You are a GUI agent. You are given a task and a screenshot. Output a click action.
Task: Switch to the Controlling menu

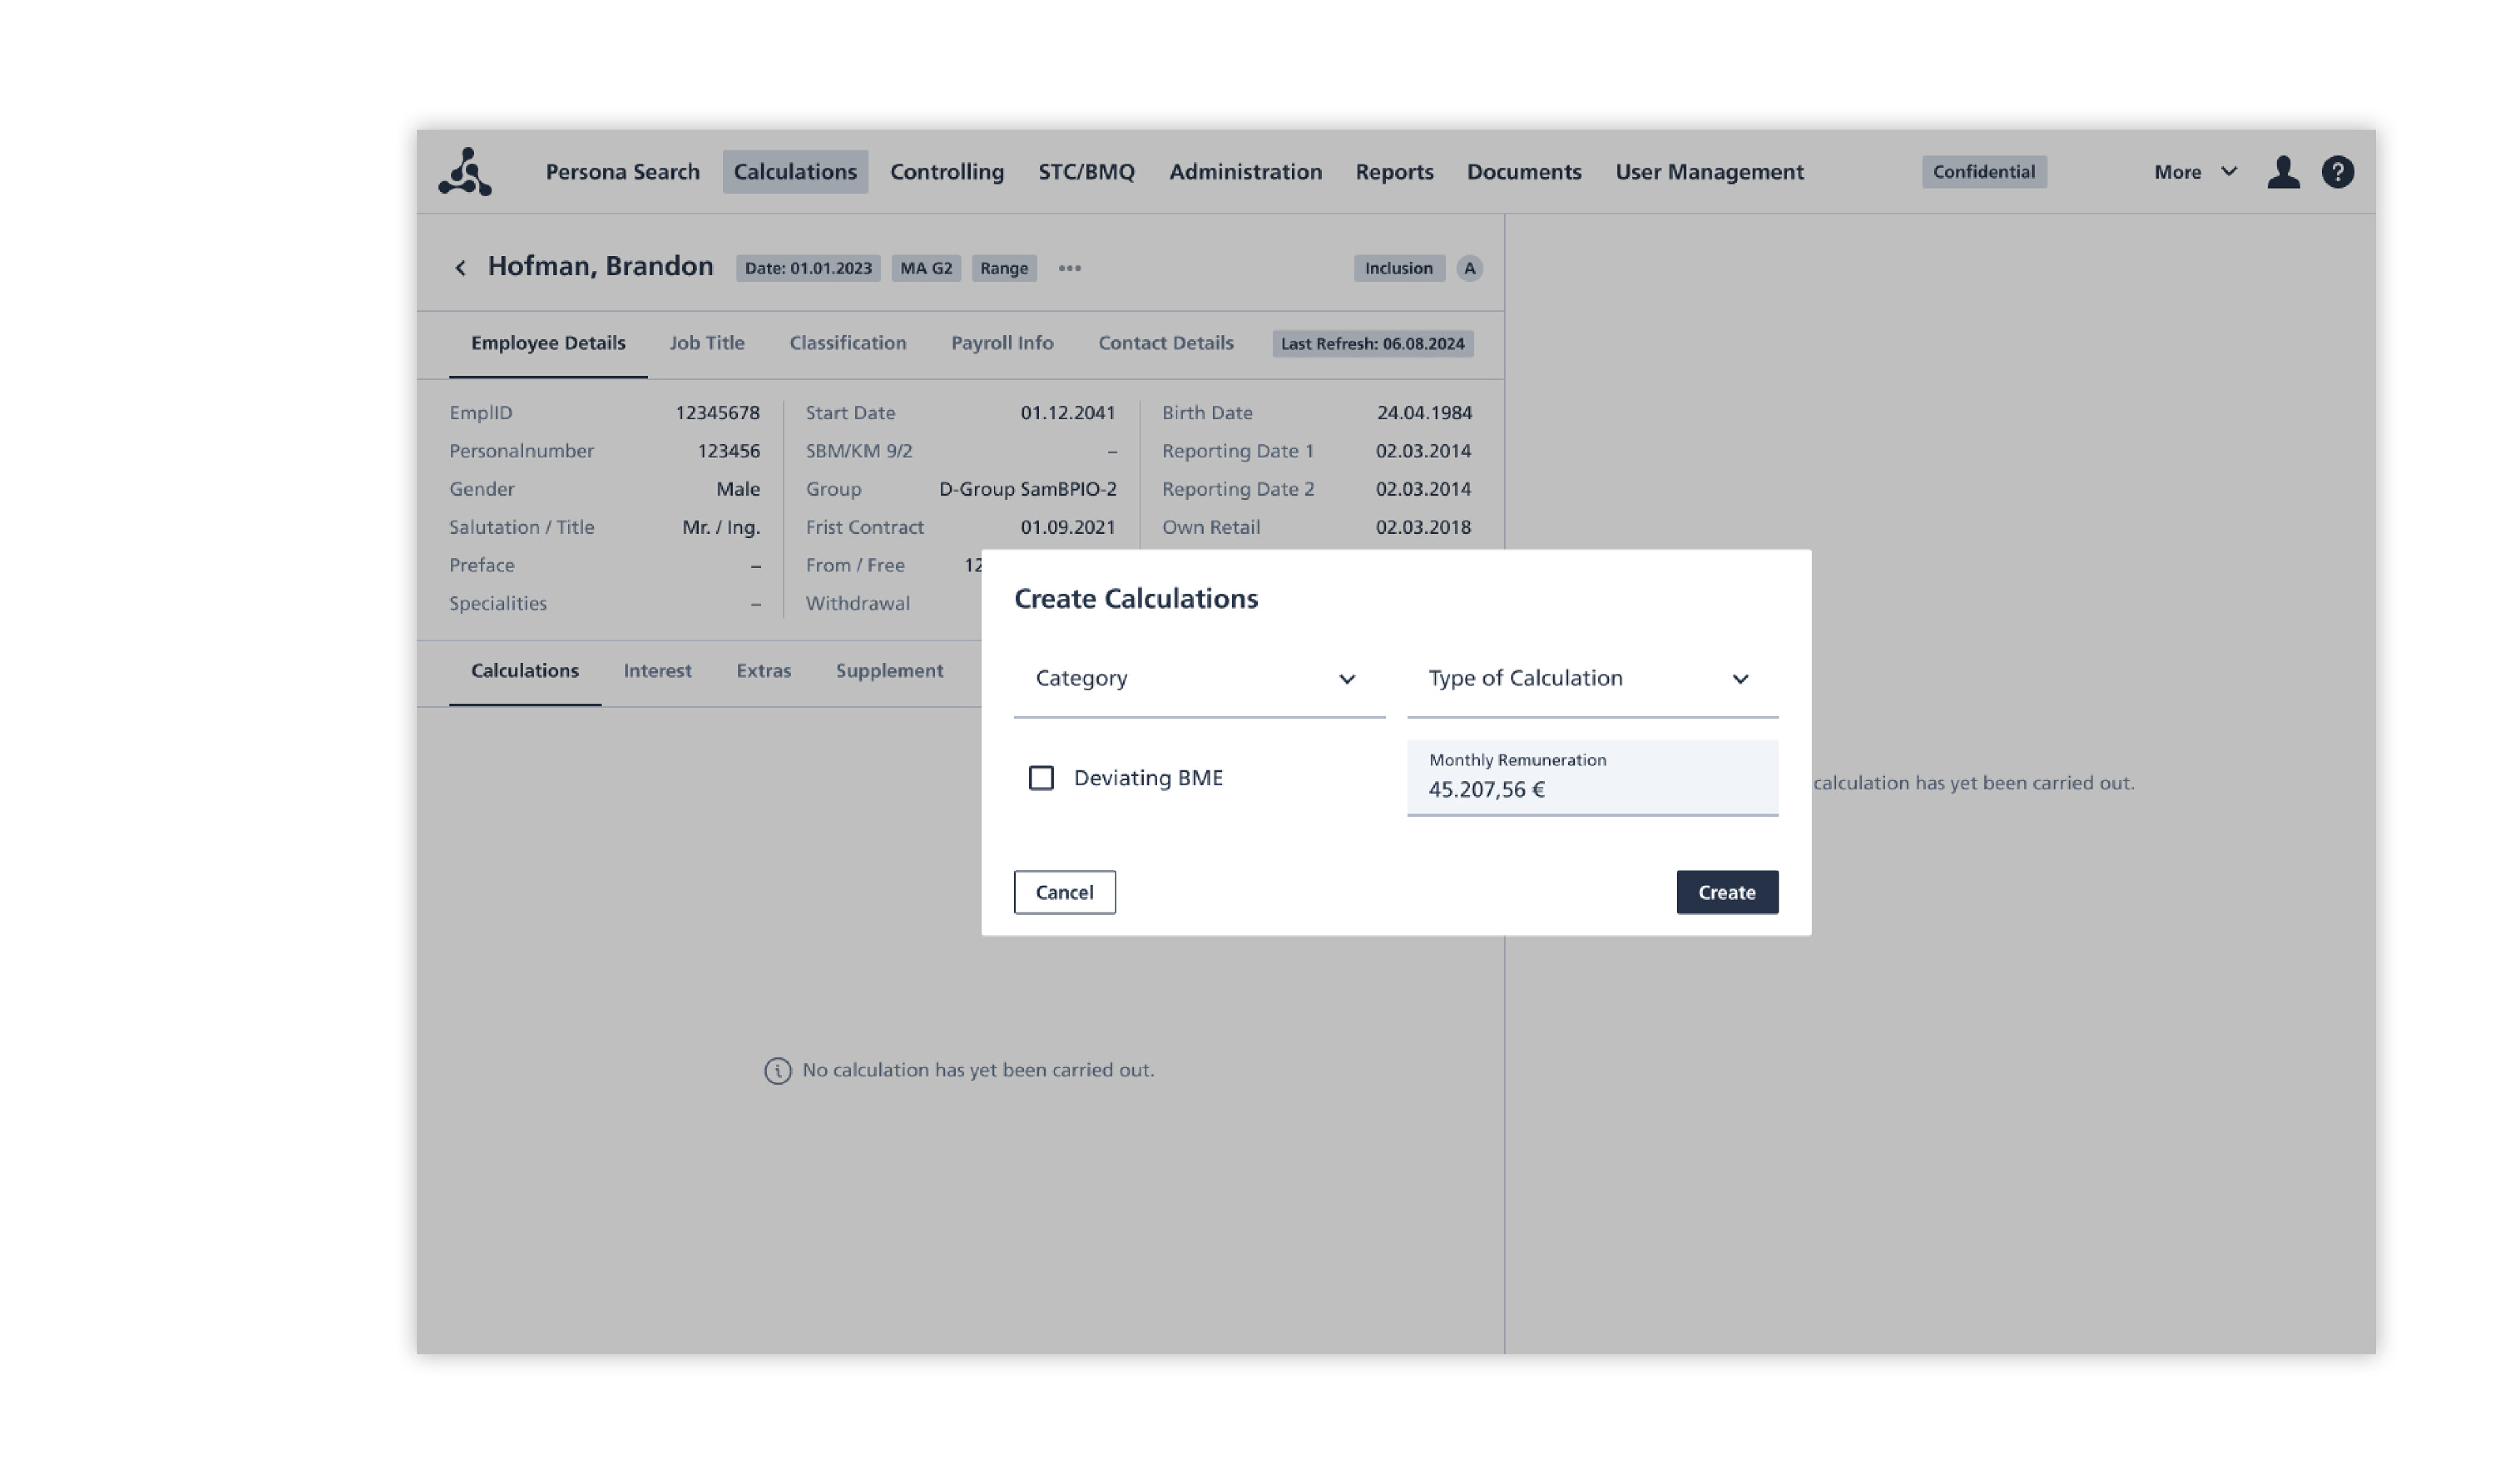[946, 172]
